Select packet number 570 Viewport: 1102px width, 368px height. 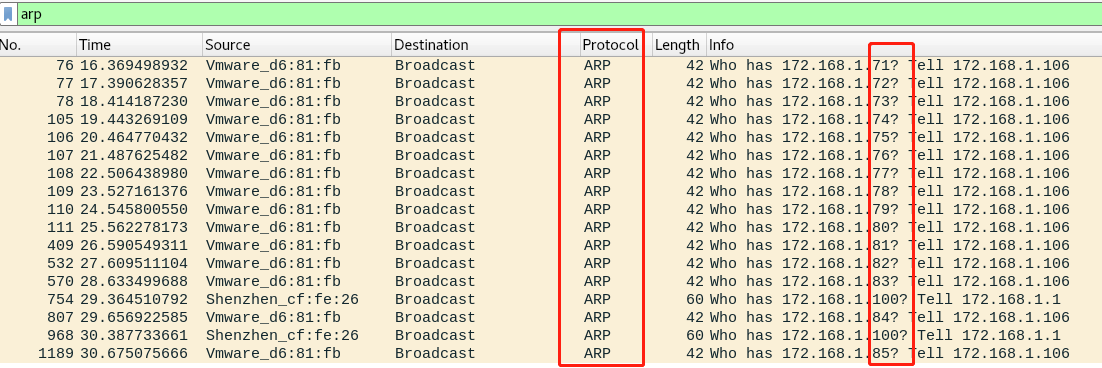551,282
